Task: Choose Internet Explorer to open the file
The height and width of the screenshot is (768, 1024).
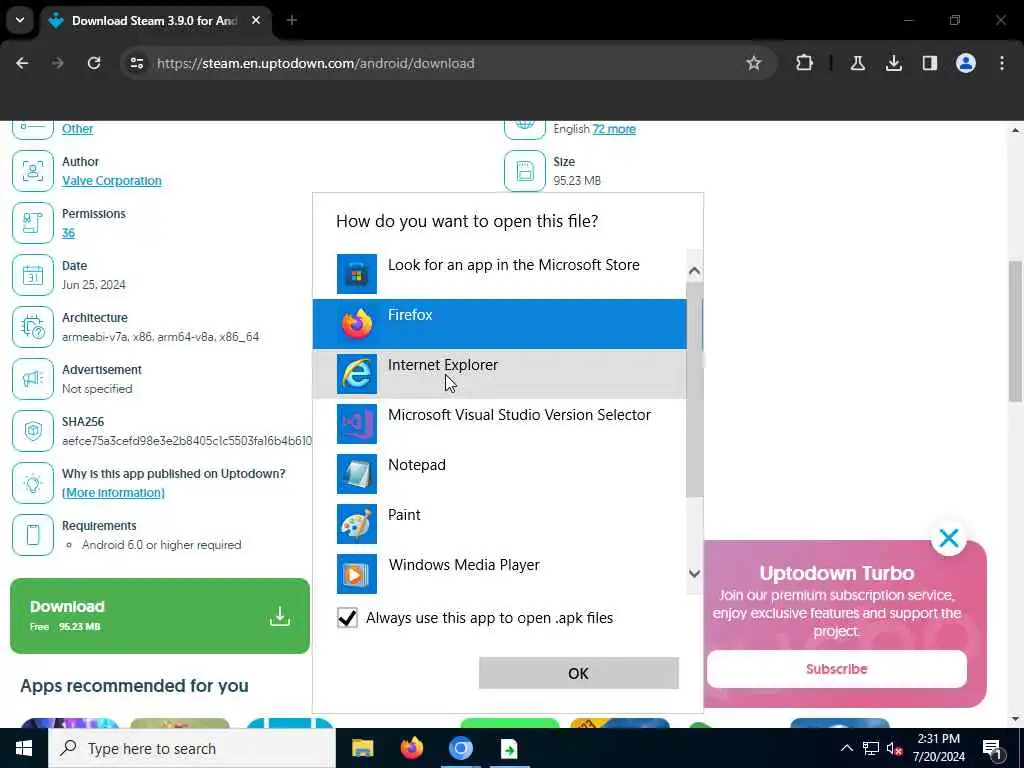Action: 500,374
